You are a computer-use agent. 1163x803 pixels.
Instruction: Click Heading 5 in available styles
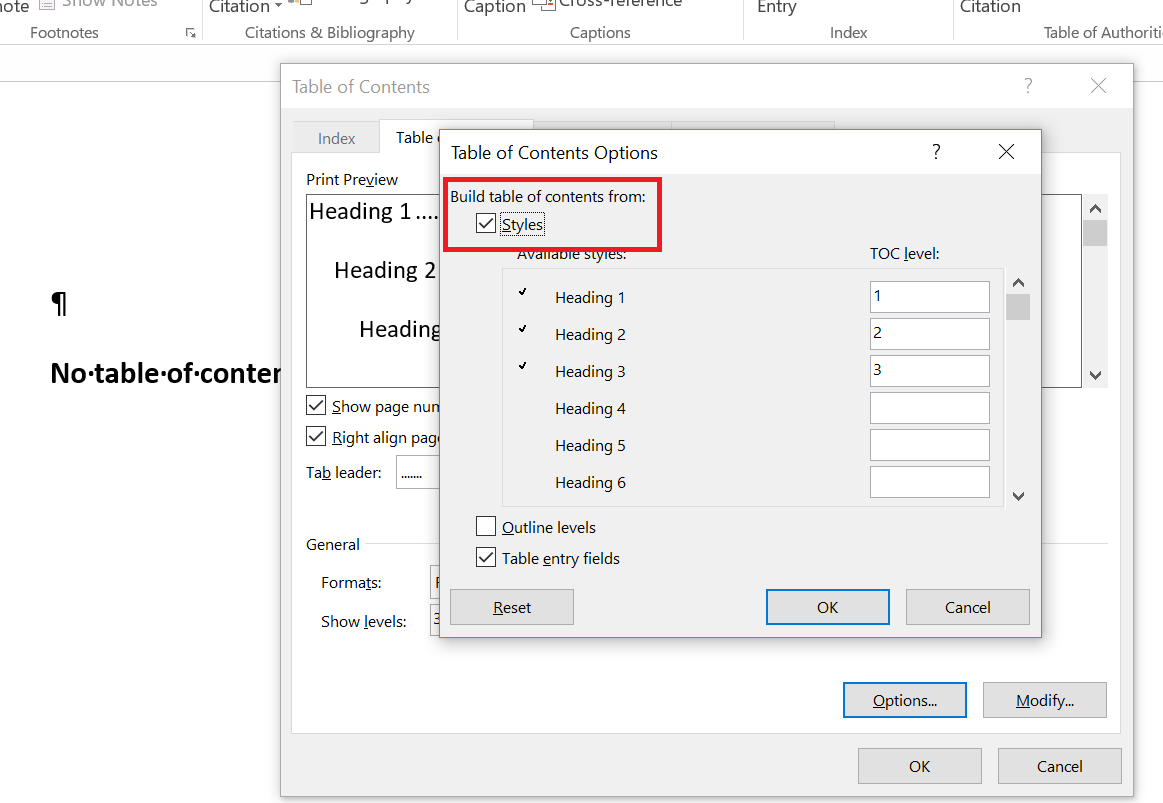coord(590,446)
